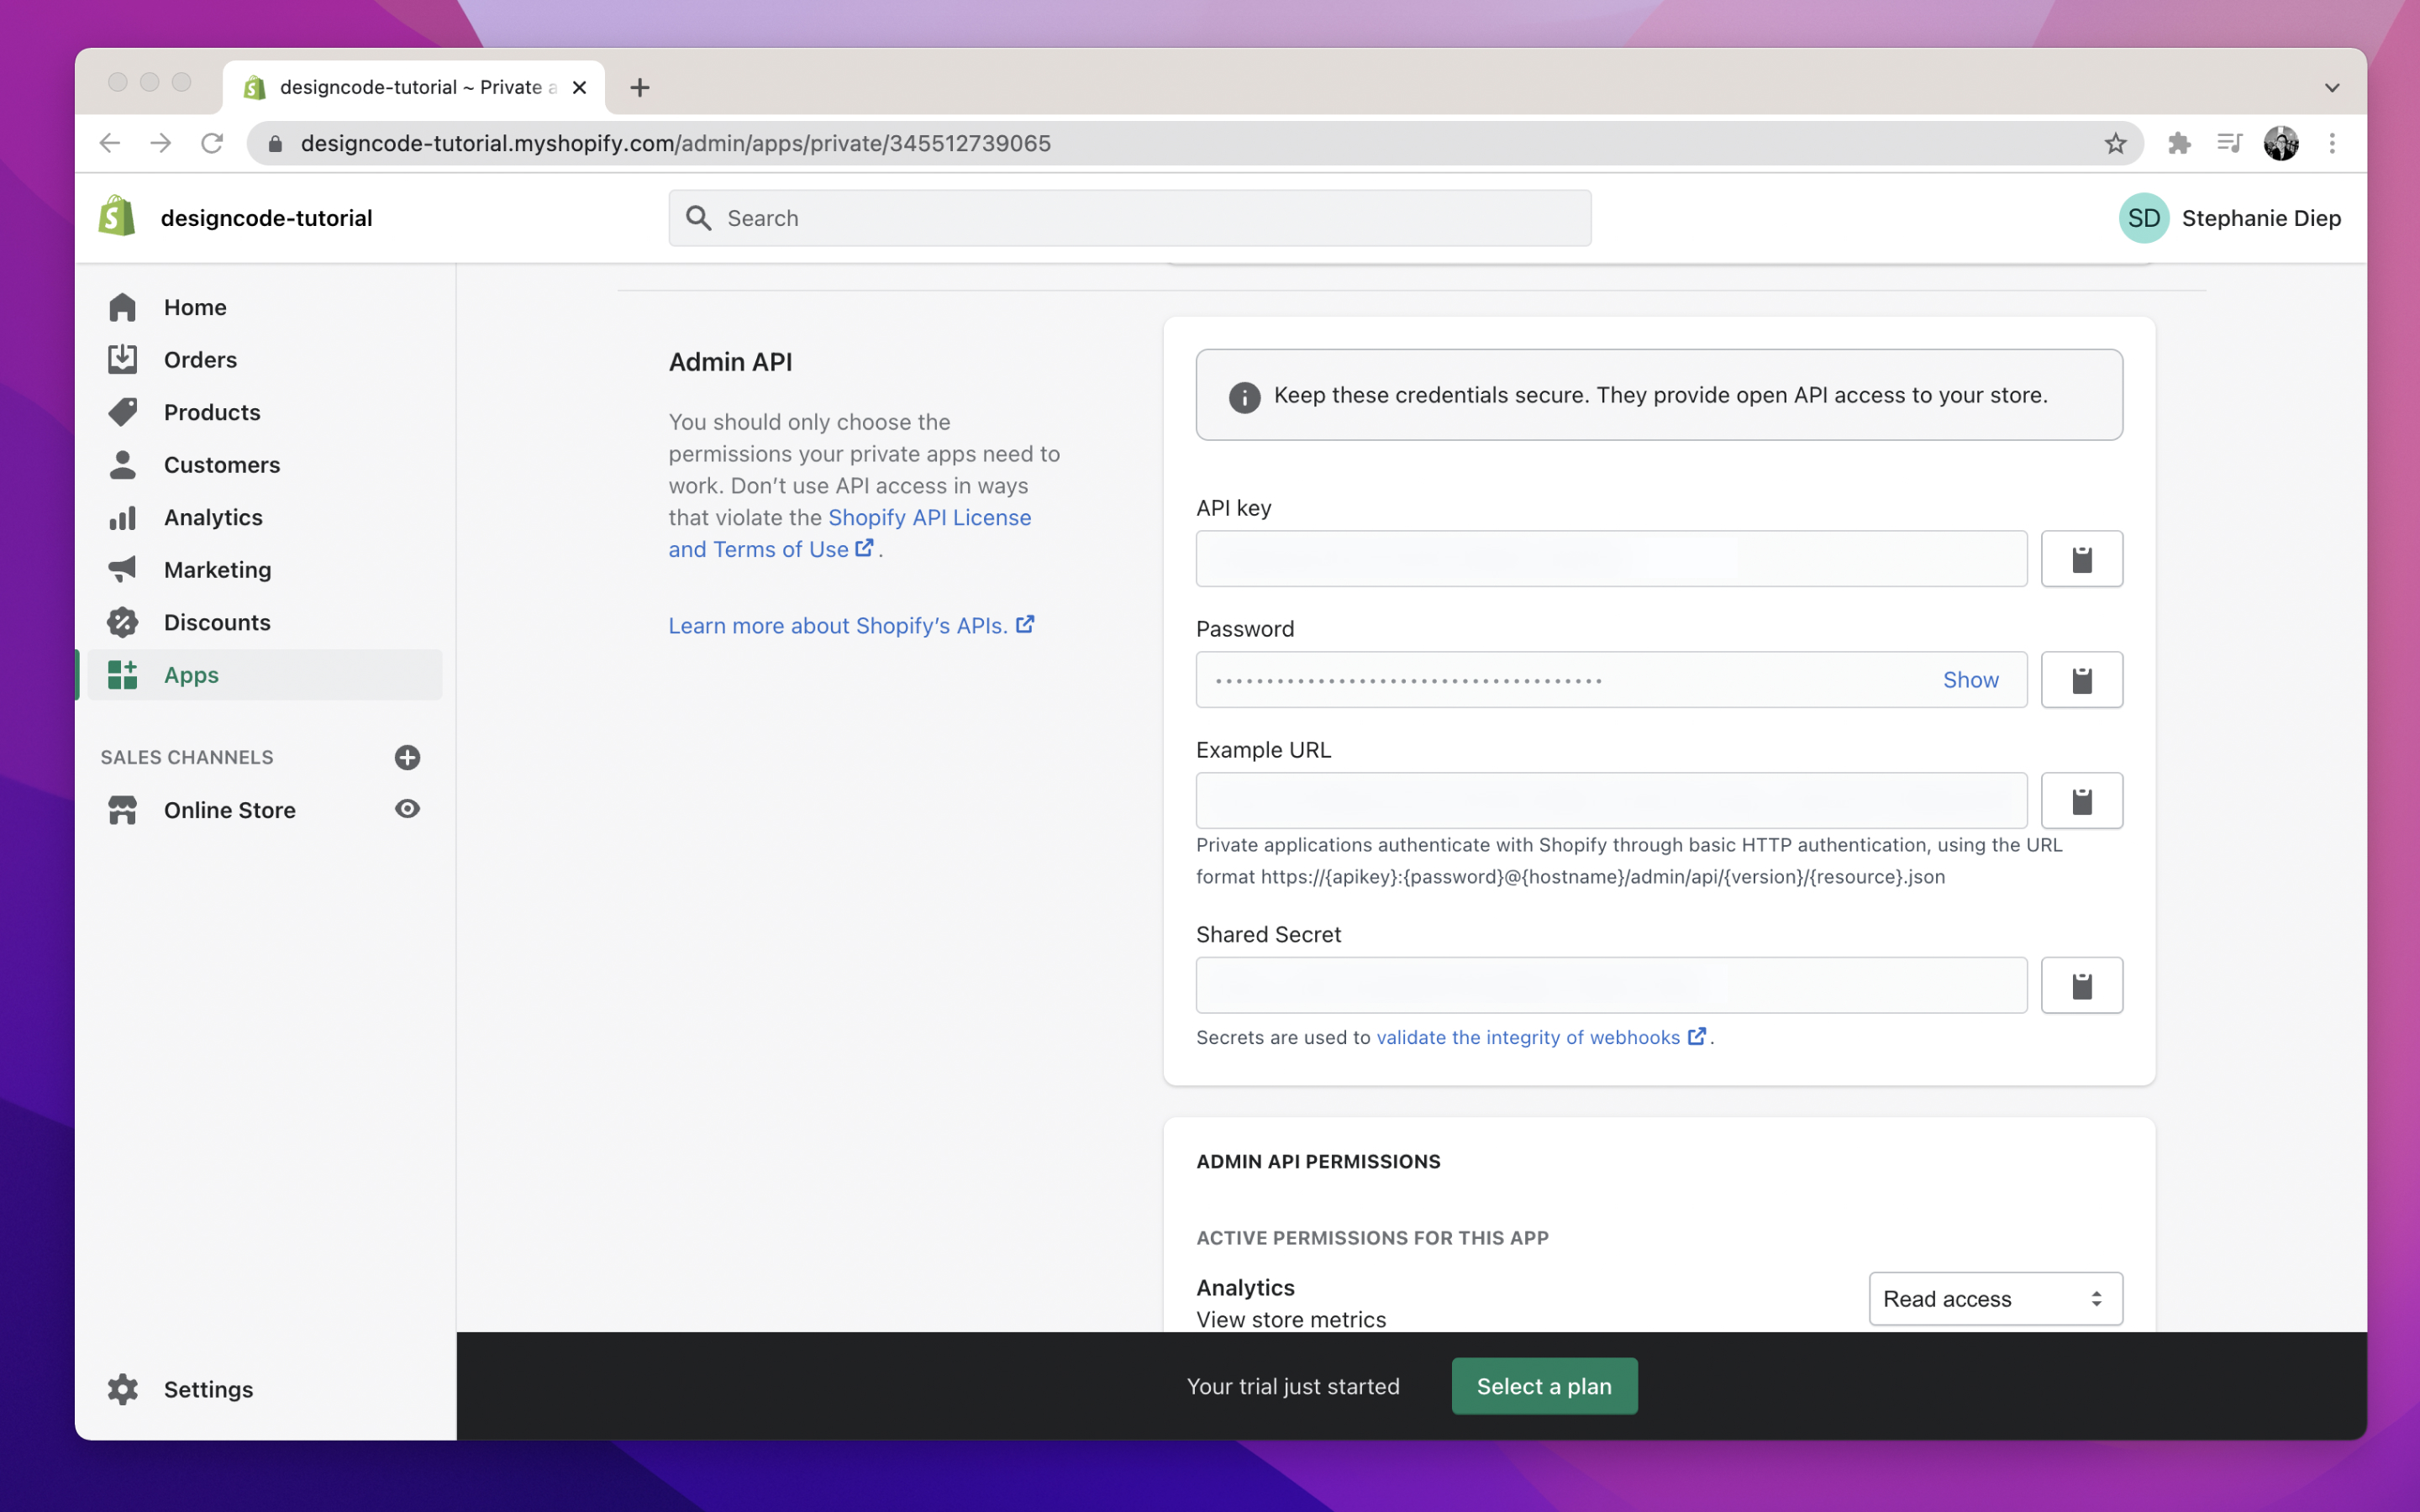The image size is (2420, 1512).
Task: Open validate the integrity of webhooks link
Action: [x=1528, y=1037]
